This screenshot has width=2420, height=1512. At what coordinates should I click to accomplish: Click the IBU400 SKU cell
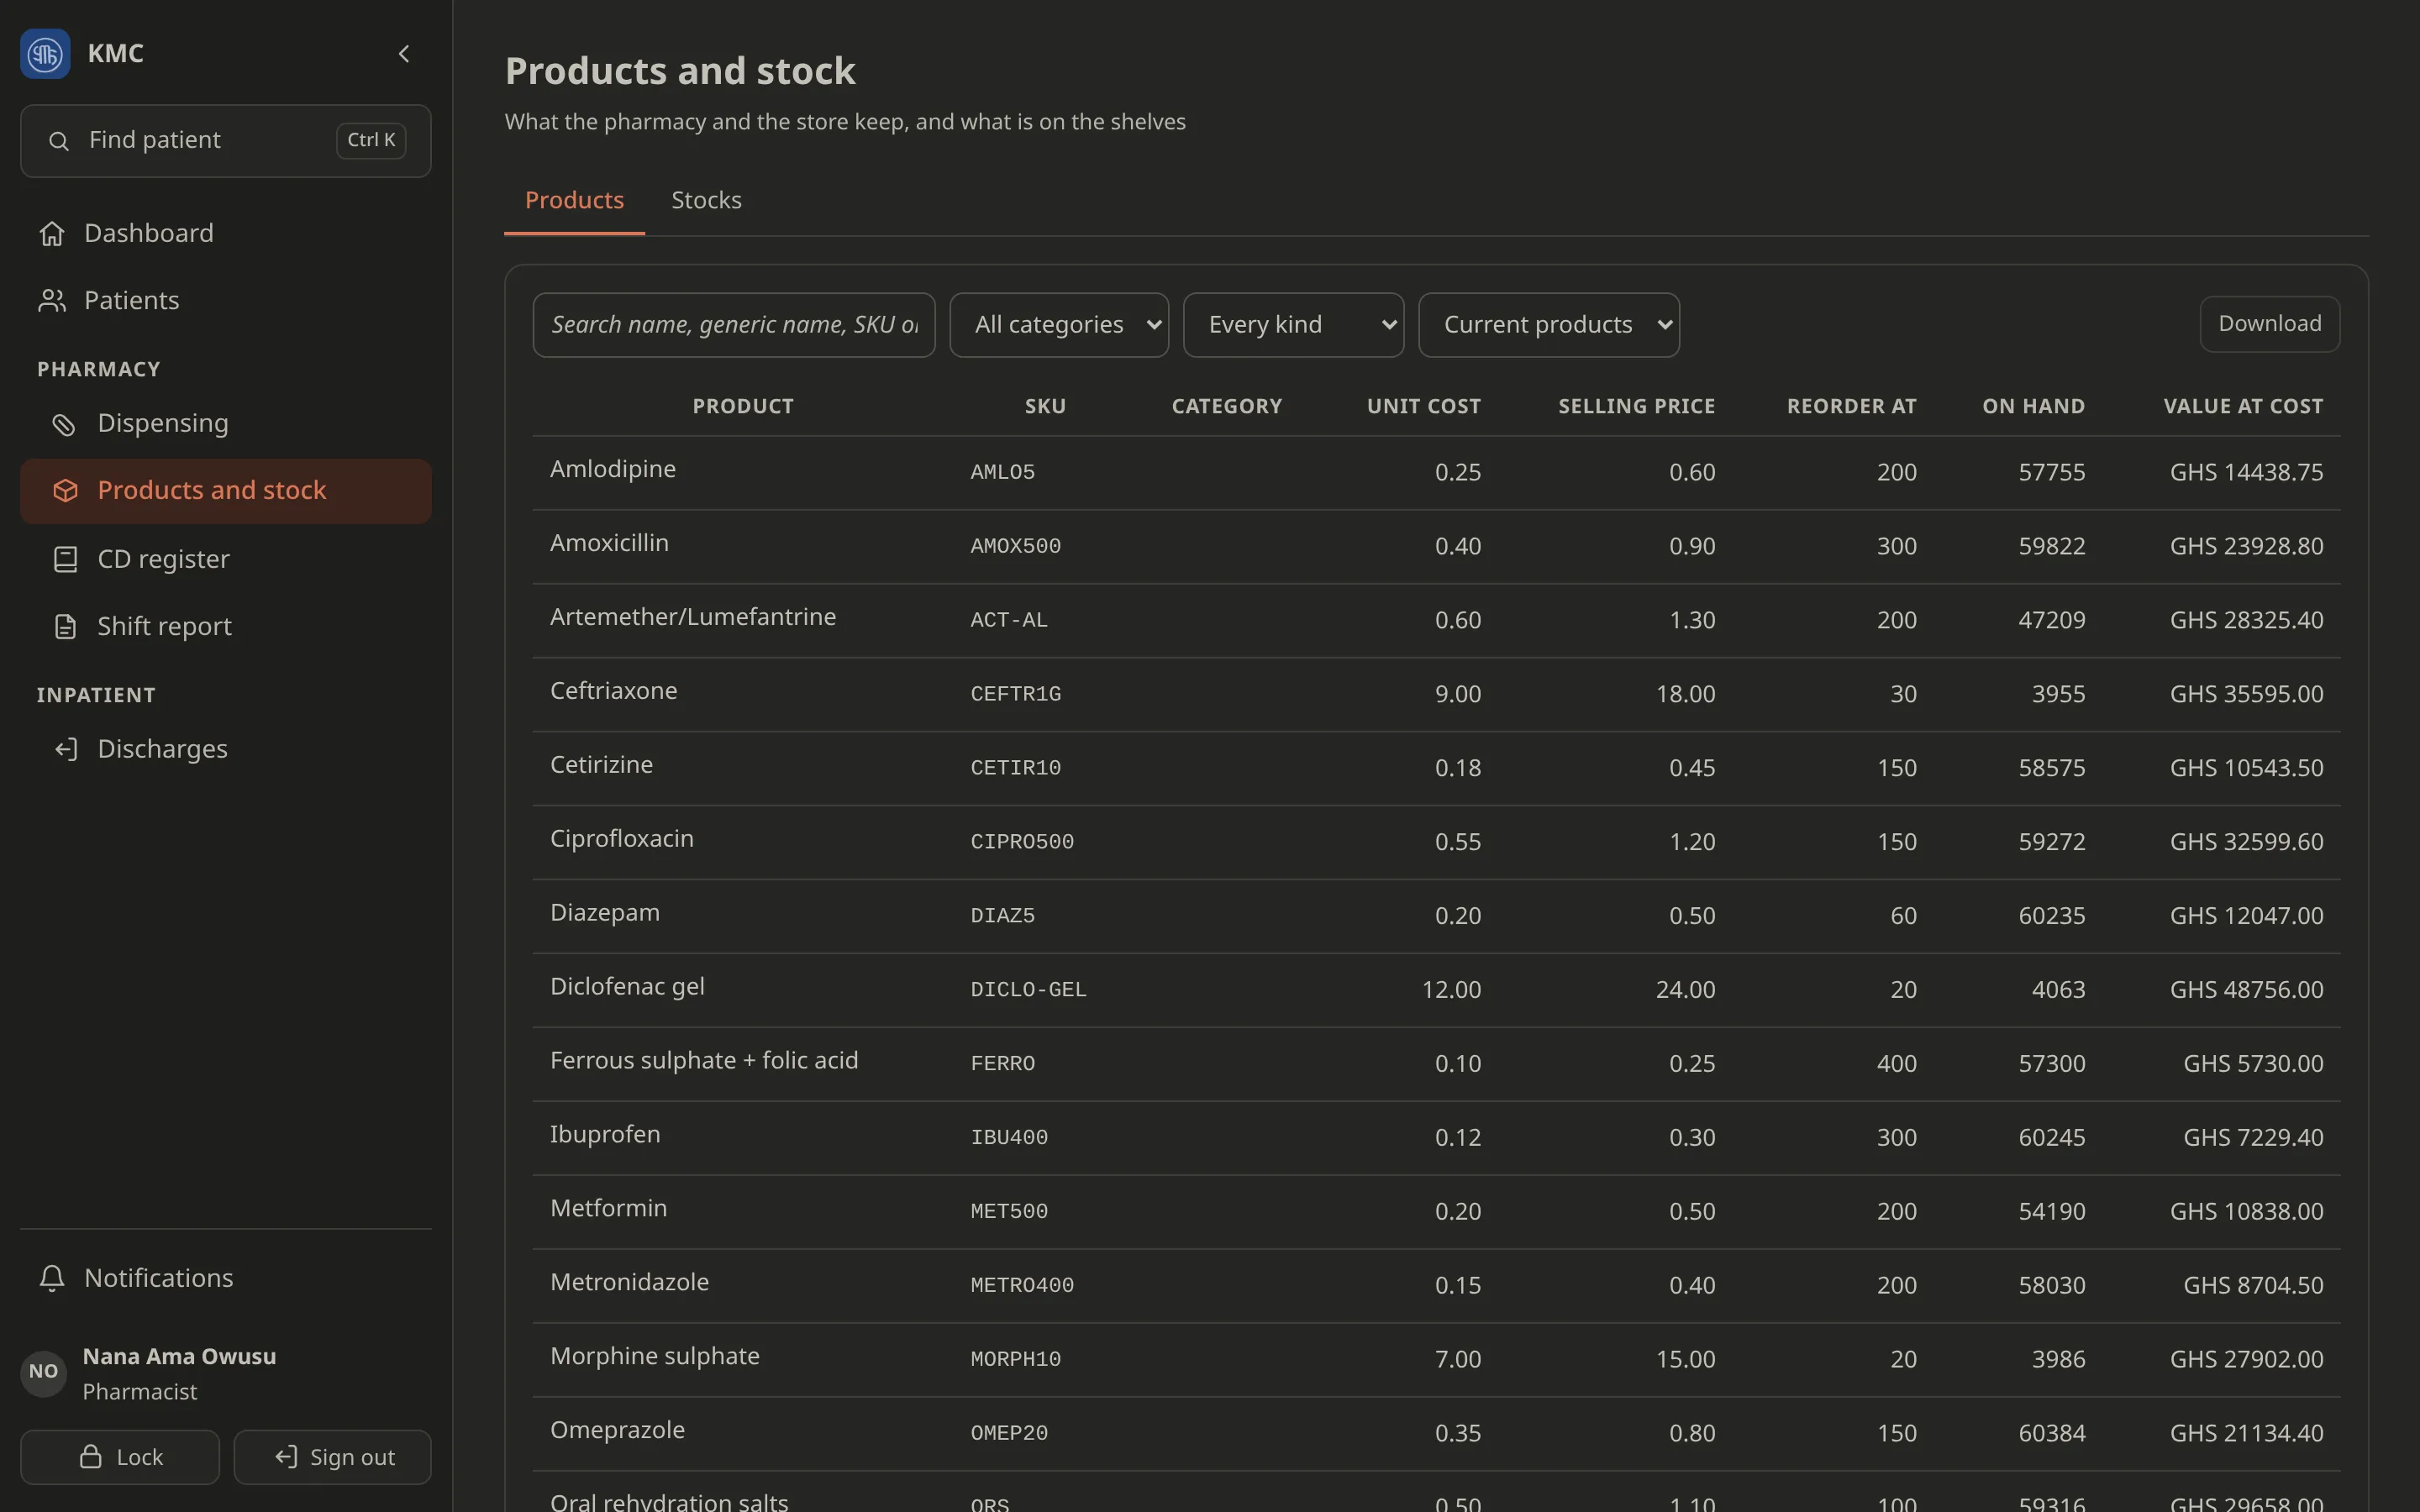pyautogui.click(x=1009, y=1138)
